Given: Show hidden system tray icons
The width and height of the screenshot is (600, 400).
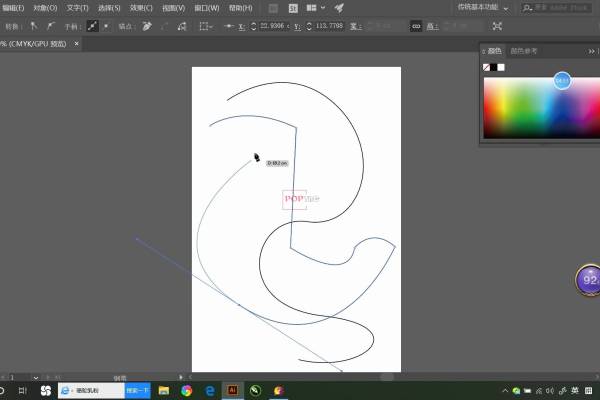Looking at the screenshot, I should point(505,390).
